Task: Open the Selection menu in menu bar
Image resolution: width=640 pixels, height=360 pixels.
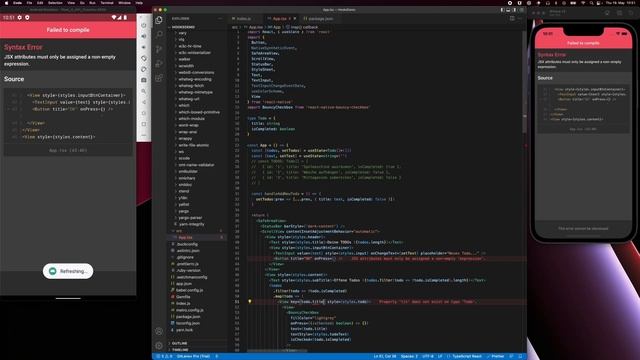Action: tap(55, 3)
